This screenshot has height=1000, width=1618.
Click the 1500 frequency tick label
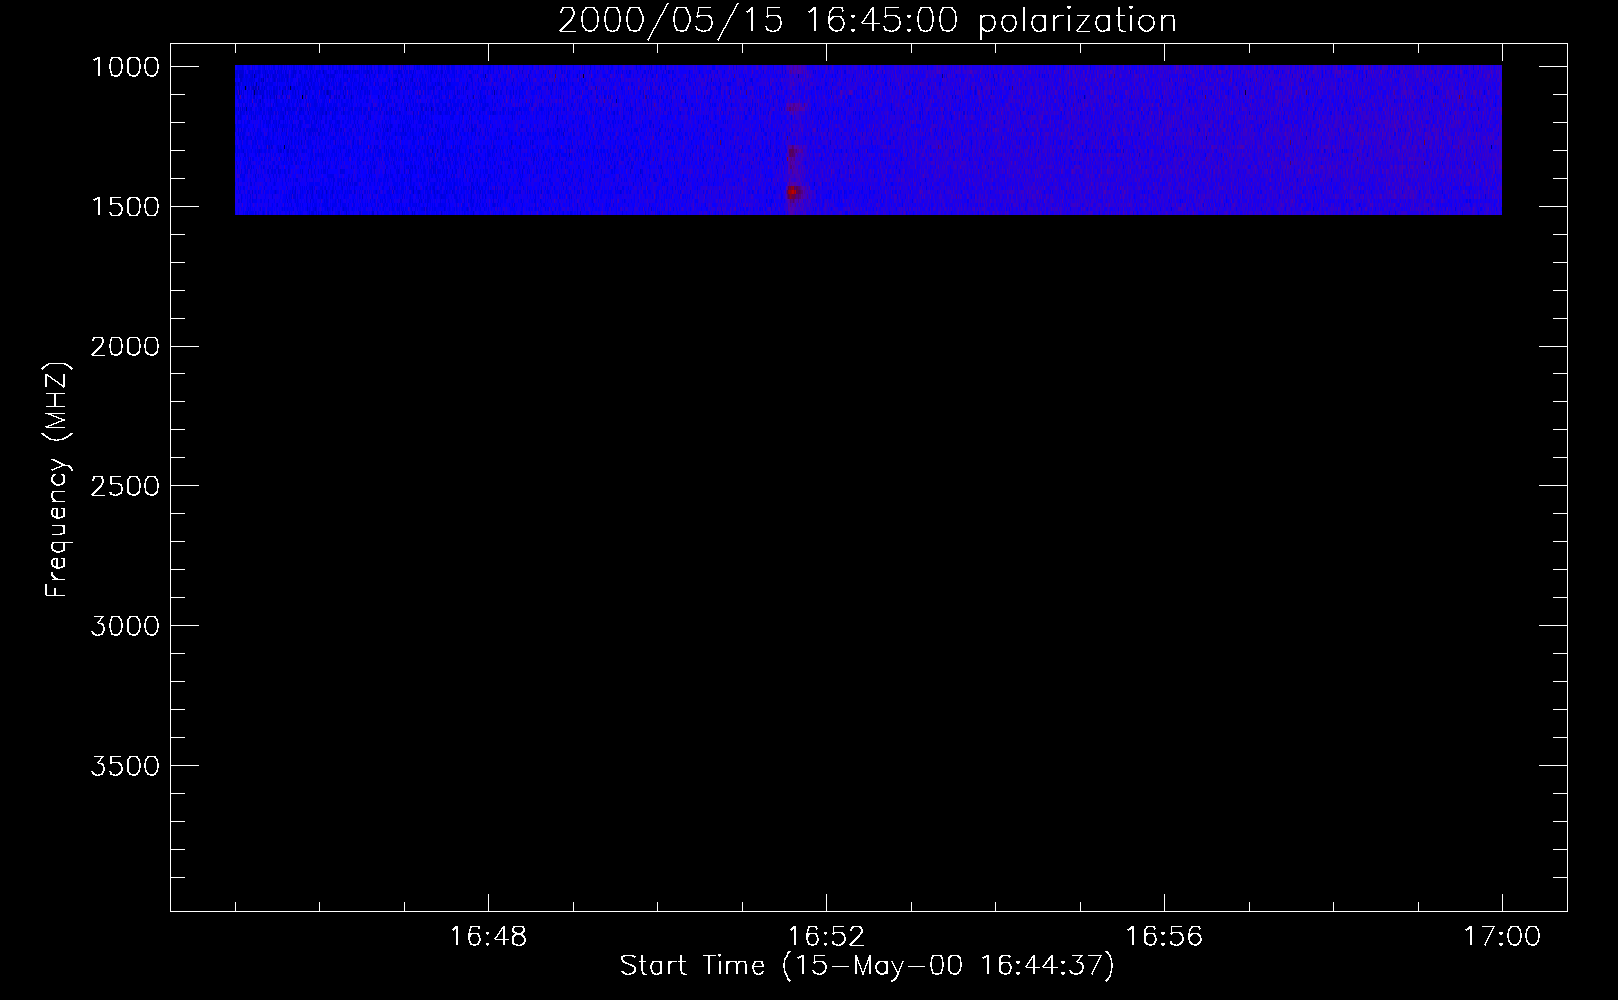(125, 206)
